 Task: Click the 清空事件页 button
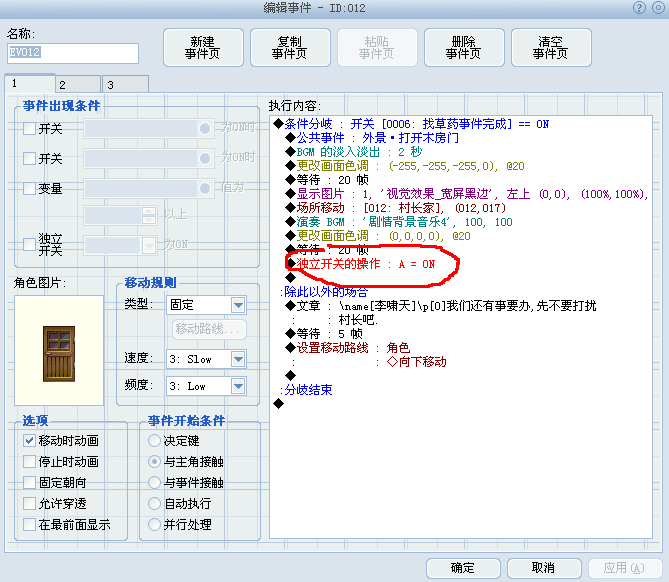point(551,47)
